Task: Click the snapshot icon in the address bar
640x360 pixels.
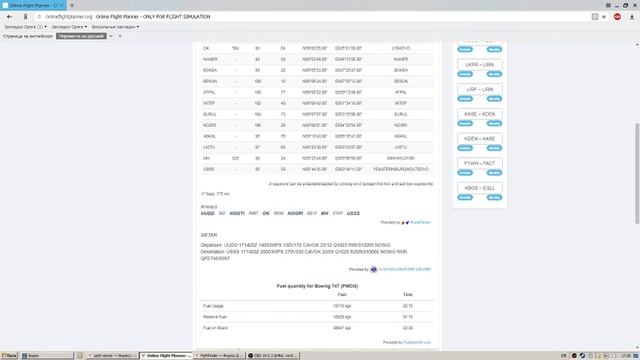Action: 595,17
